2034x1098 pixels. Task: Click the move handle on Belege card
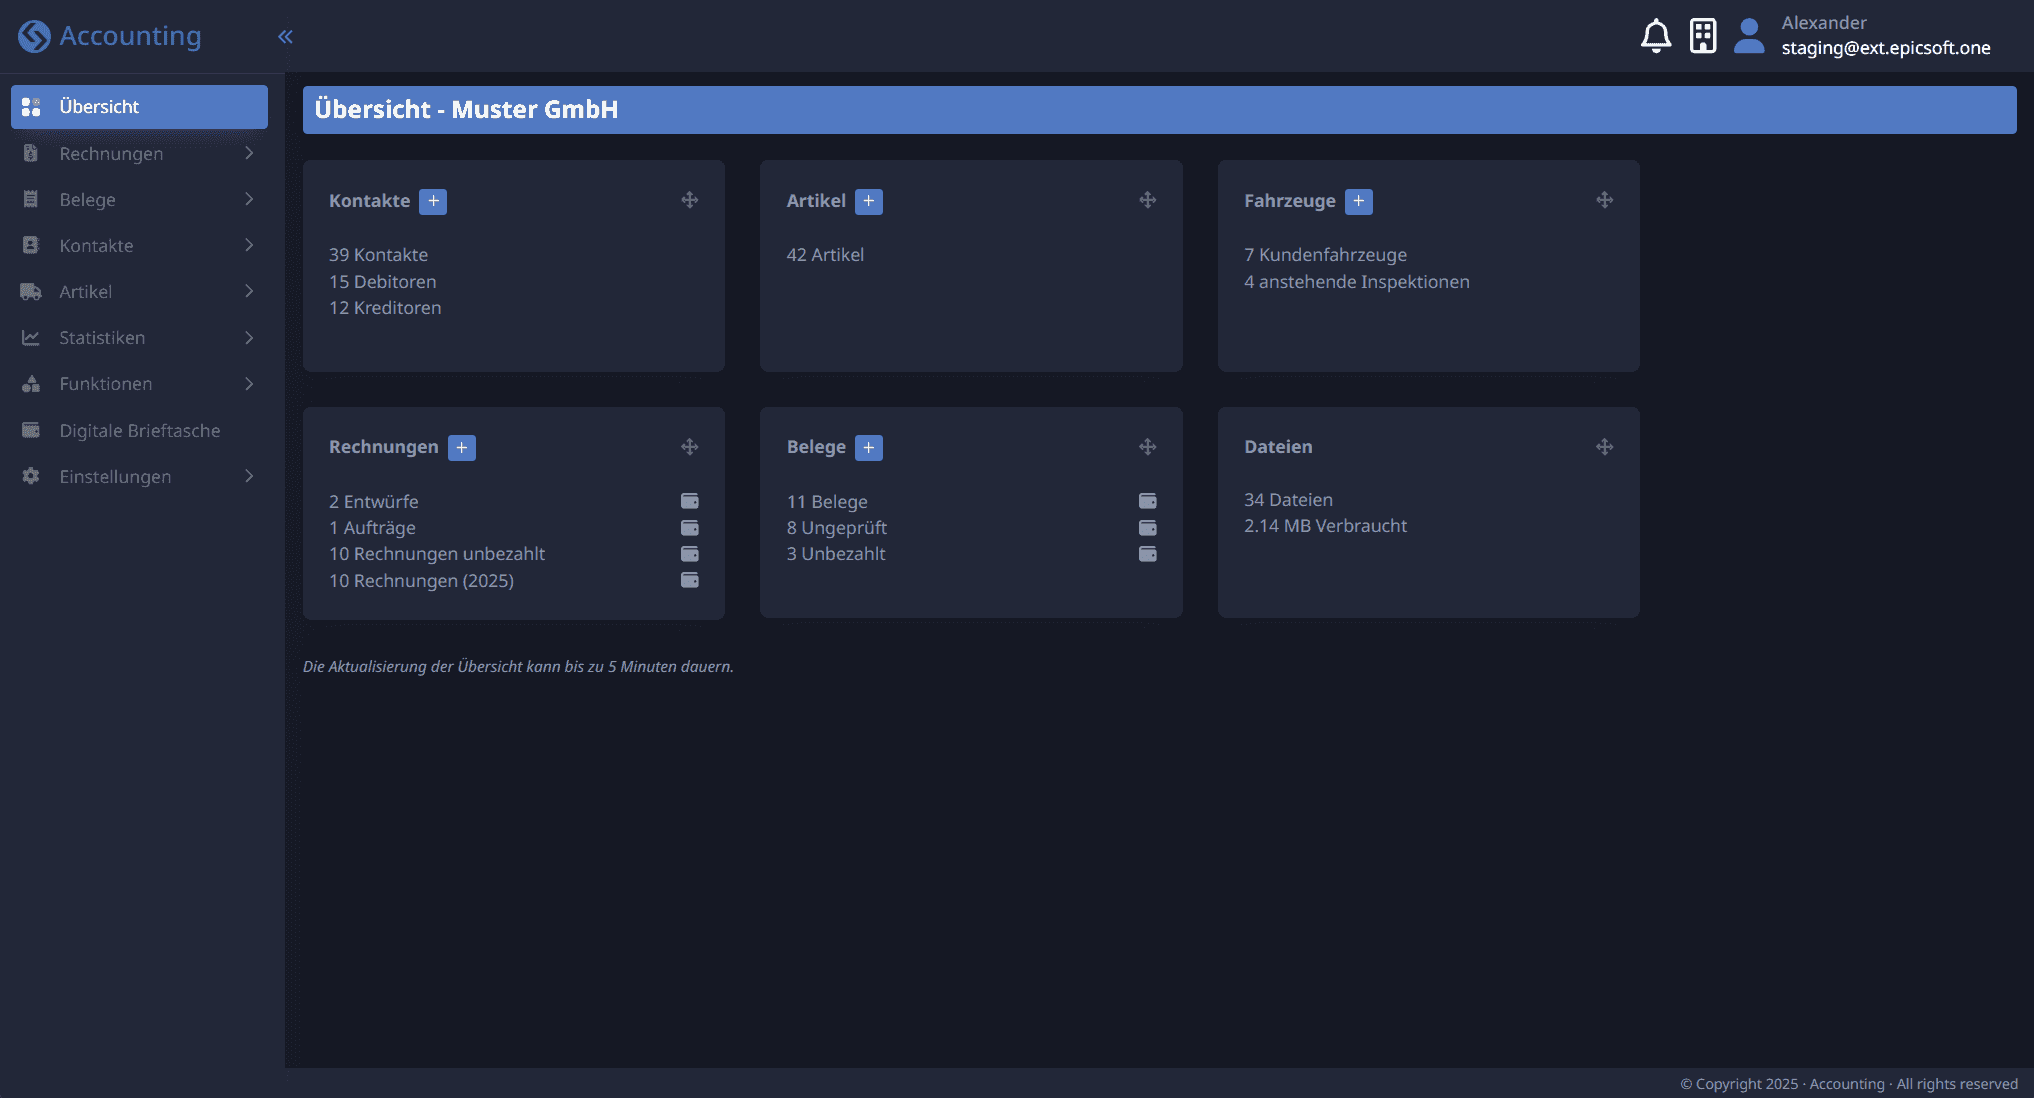pyautogui.click(x=1148, y=447)
